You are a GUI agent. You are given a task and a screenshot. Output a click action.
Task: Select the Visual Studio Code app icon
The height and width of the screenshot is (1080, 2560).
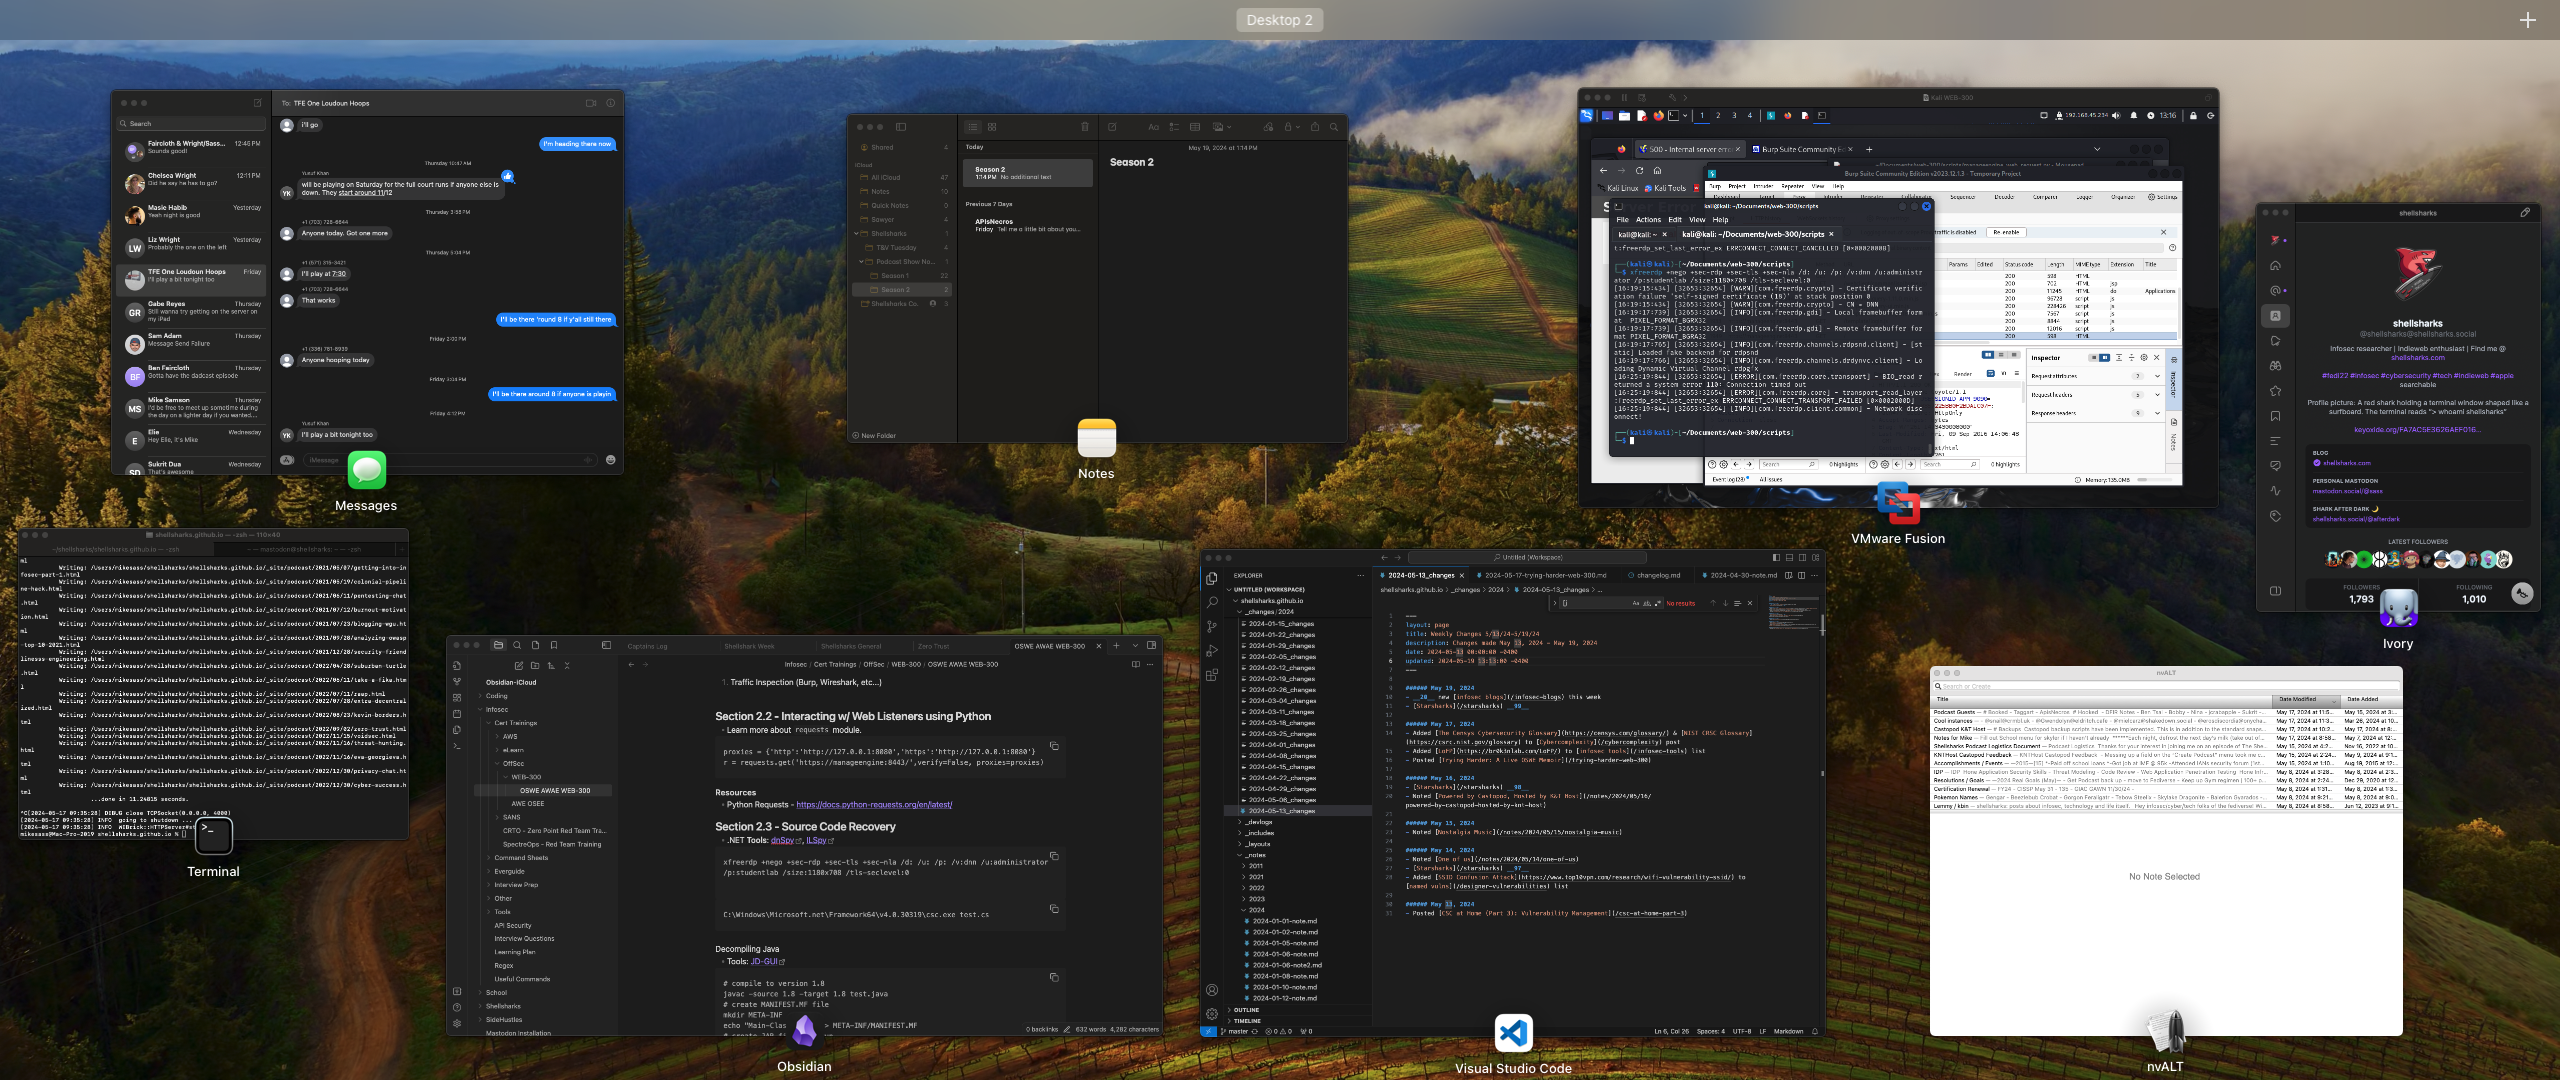coord(1514,1033)
